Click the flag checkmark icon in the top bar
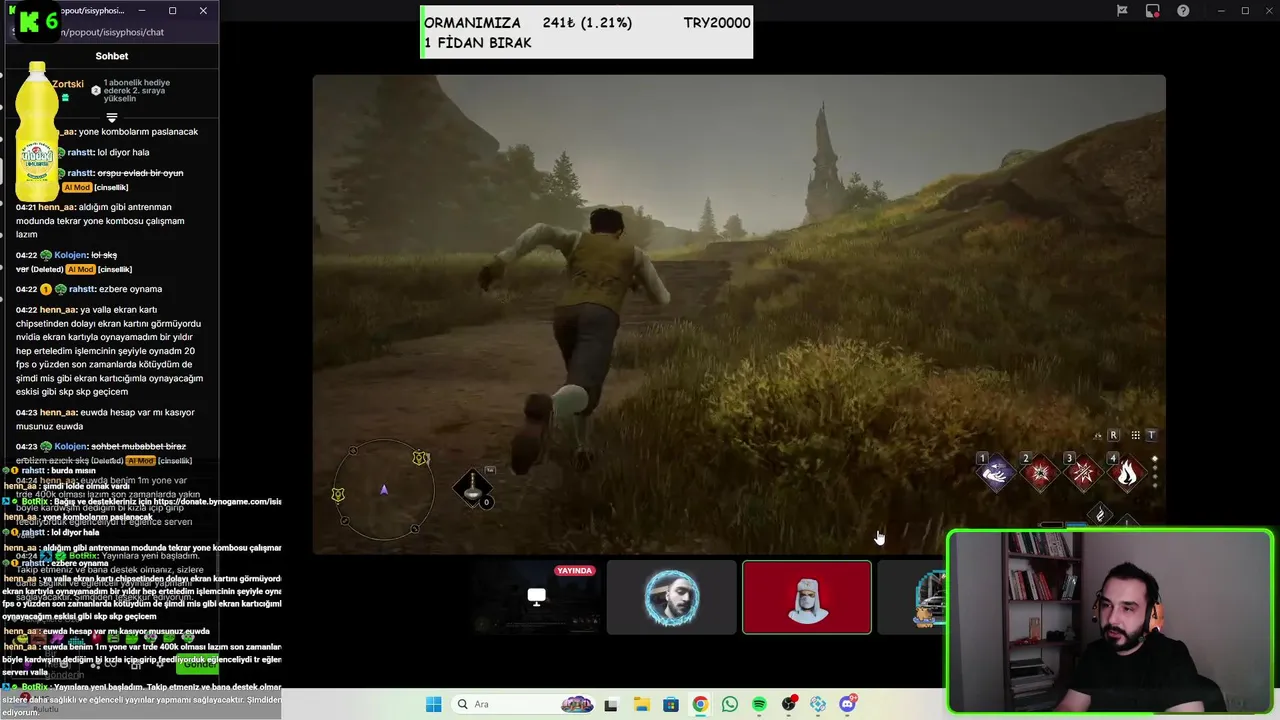This screenshot has width=1280, height=720. [1122, 11]
